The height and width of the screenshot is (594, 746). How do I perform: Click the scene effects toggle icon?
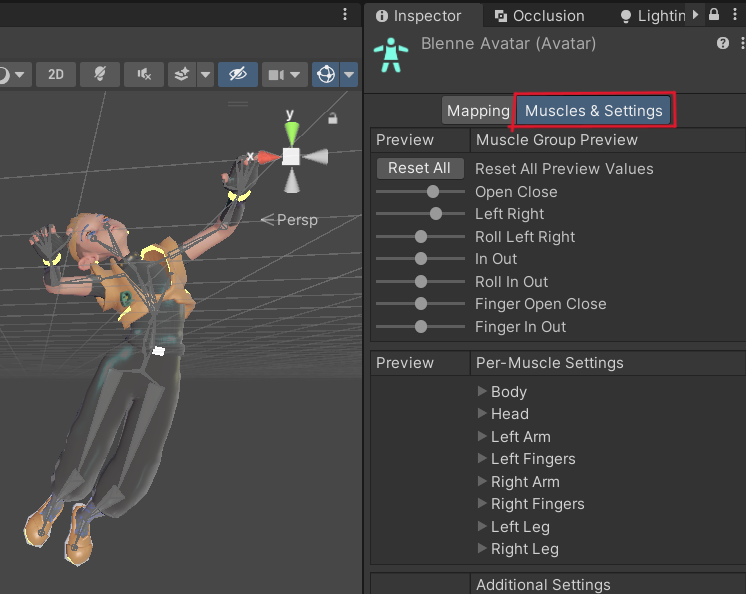182,74
